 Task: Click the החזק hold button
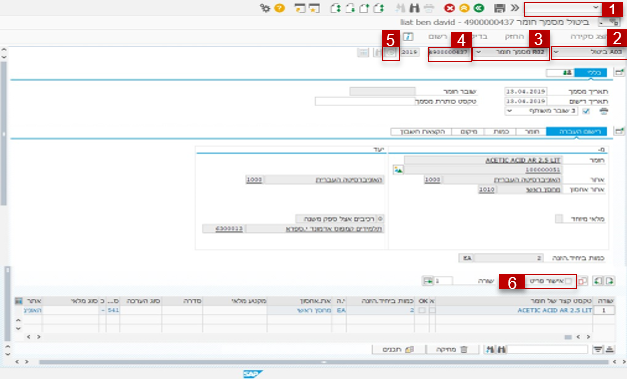(x=514, y=37)
